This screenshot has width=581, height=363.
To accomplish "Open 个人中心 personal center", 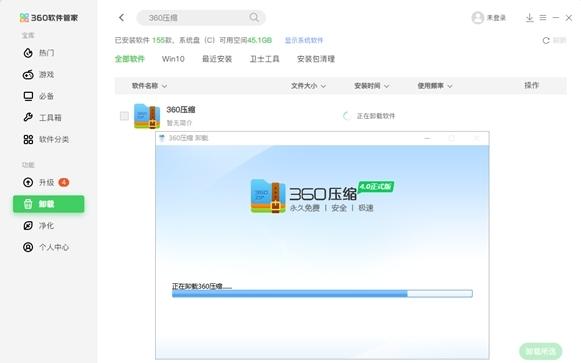I will click(x=46, y=247).
